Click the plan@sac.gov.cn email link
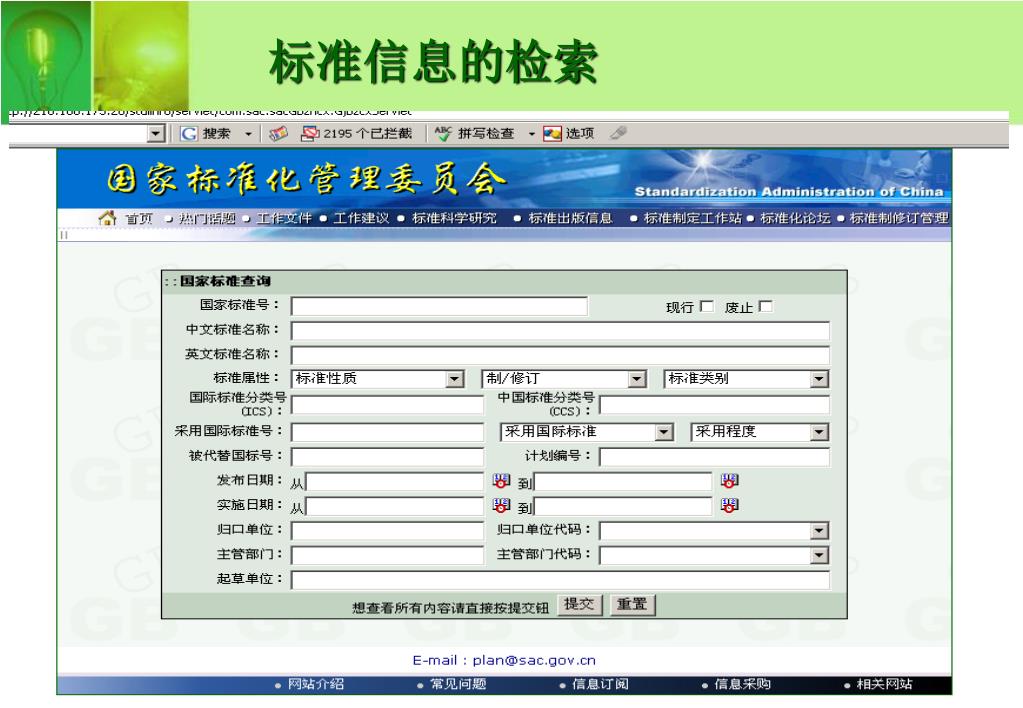The image size is (1023, 708). tap(534, 660)
